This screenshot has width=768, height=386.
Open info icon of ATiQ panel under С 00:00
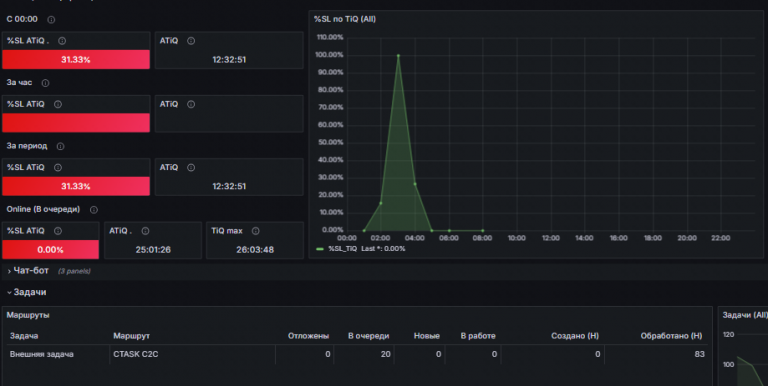tap(191, 41)
